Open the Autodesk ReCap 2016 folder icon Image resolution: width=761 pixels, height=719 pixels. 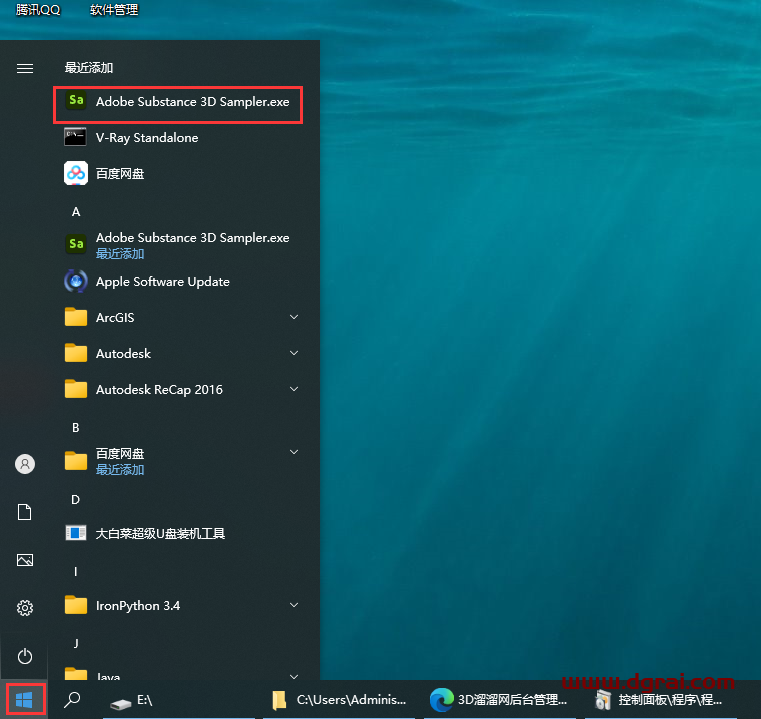pyautogui.click(x=76, y=389)
